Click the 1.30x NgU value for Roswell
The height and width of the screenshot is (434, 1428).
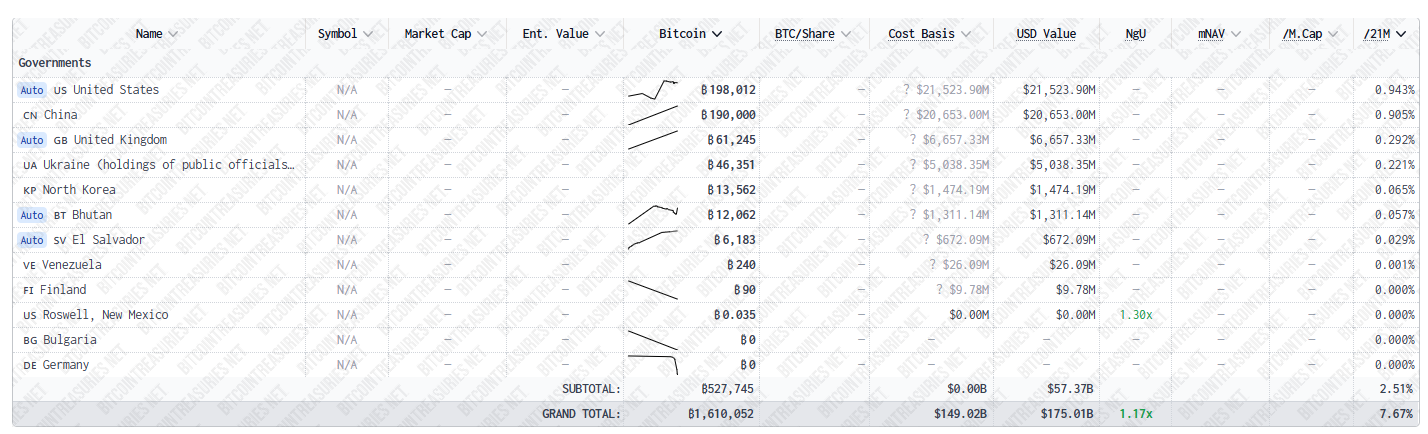[1136, 315]
